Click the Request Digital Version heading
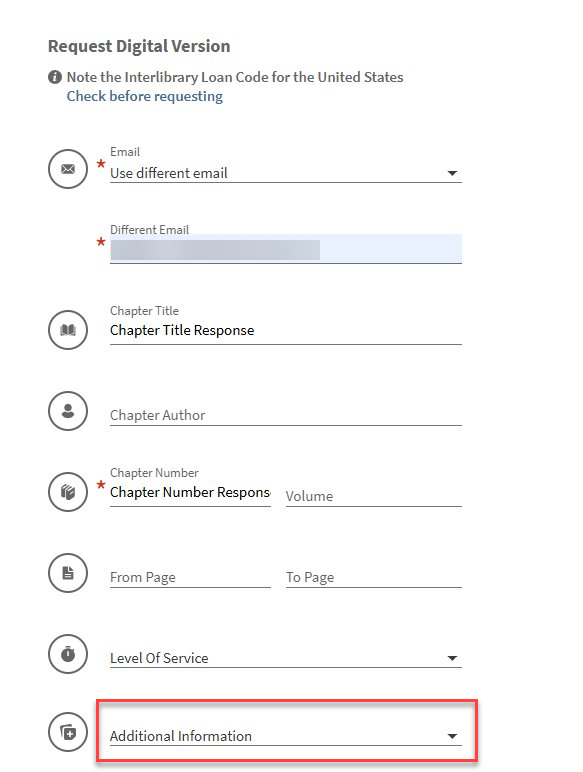The width and height of the screenshot is (583, 772). [x=139, y=46]
